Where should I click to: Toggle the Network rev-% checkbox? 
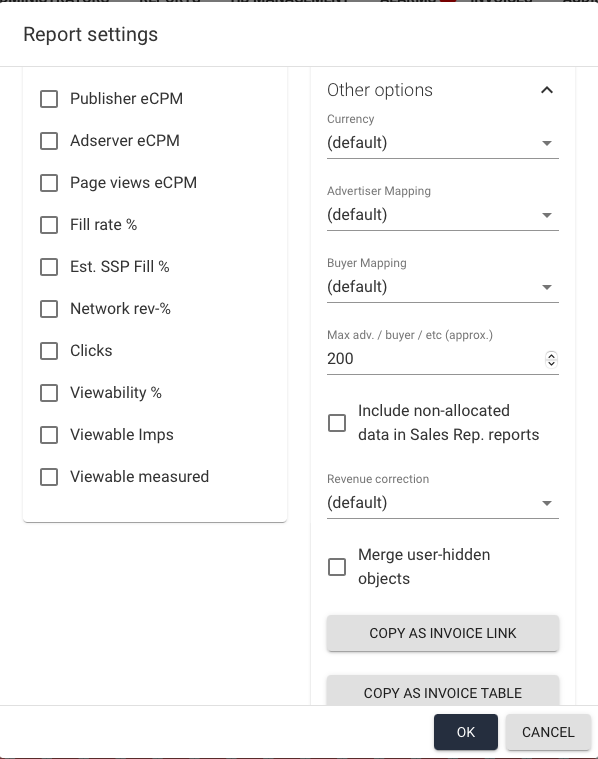[x=49, y=309]
